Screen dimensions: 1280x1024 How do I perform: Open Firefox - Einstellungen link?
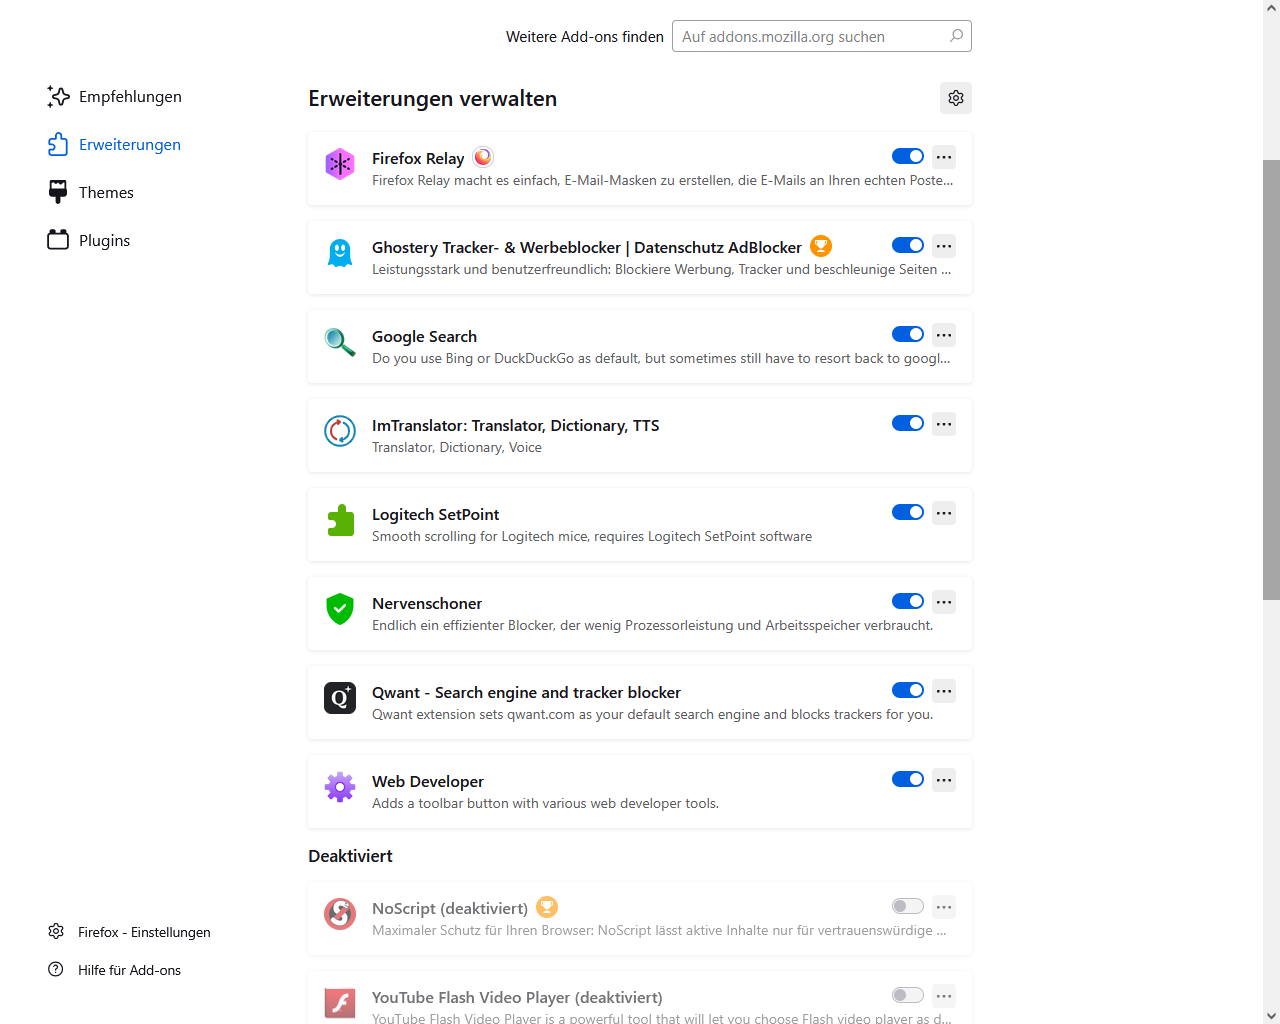[x=144, y=932]
